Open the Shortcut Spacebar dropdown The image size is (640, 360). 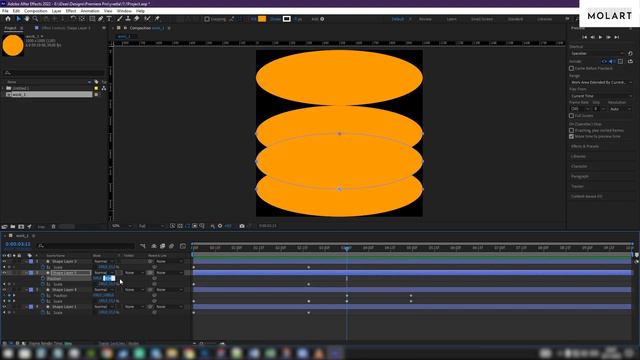(x=597, y=53)
